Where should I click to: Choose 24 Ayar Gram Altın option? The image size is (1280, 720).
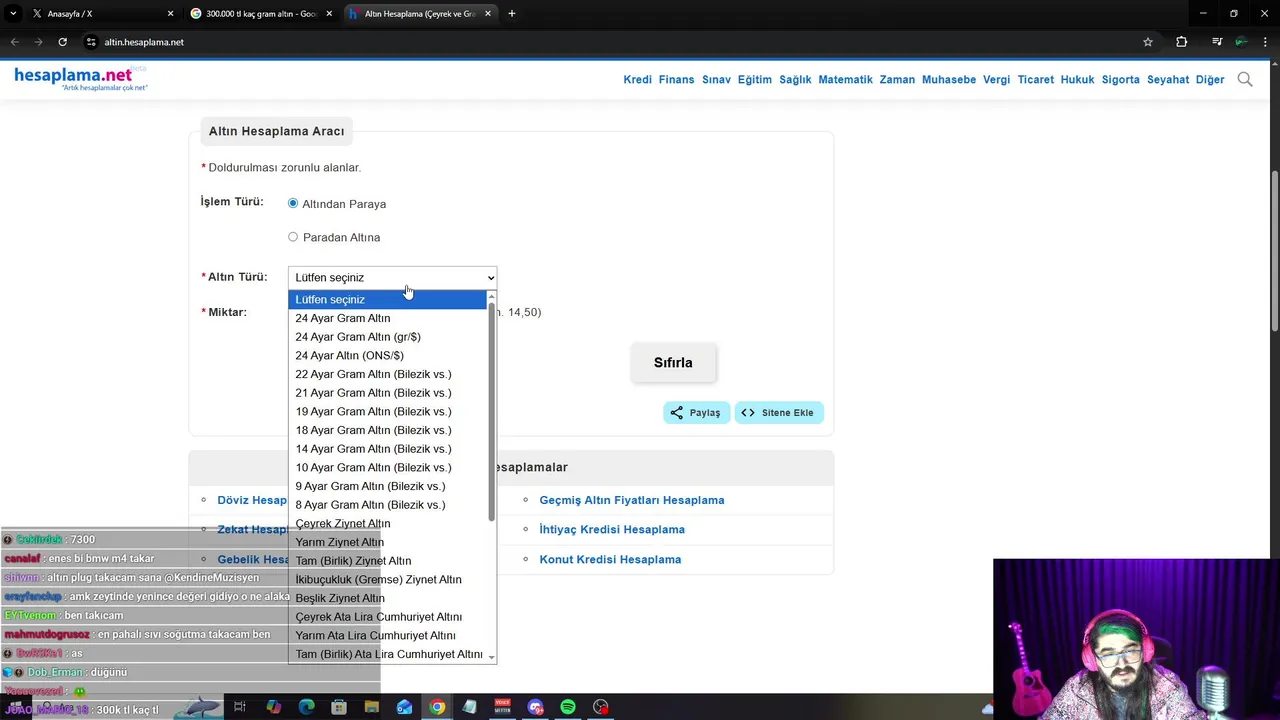point(387,318)
